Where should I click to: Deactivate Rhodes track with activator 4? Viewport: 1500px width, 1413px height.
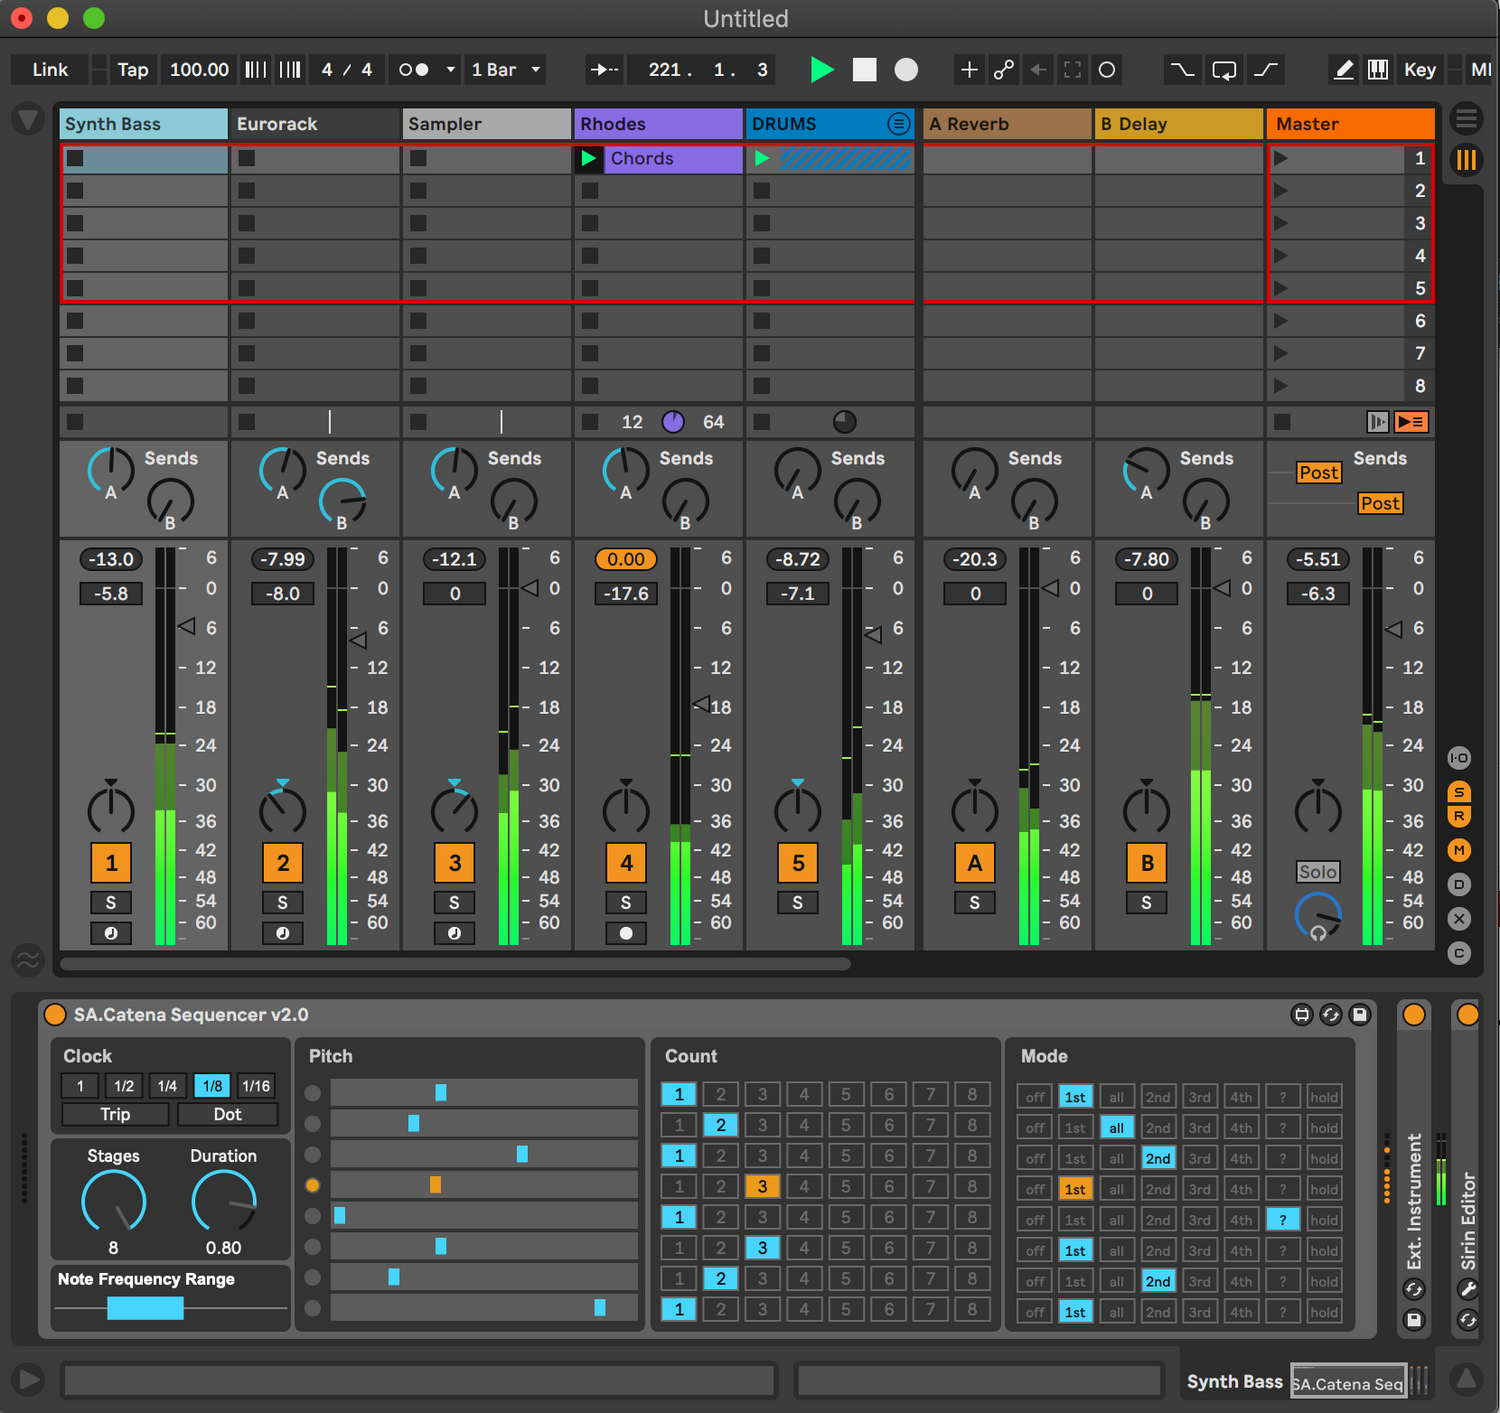click(x=626, y=862)
